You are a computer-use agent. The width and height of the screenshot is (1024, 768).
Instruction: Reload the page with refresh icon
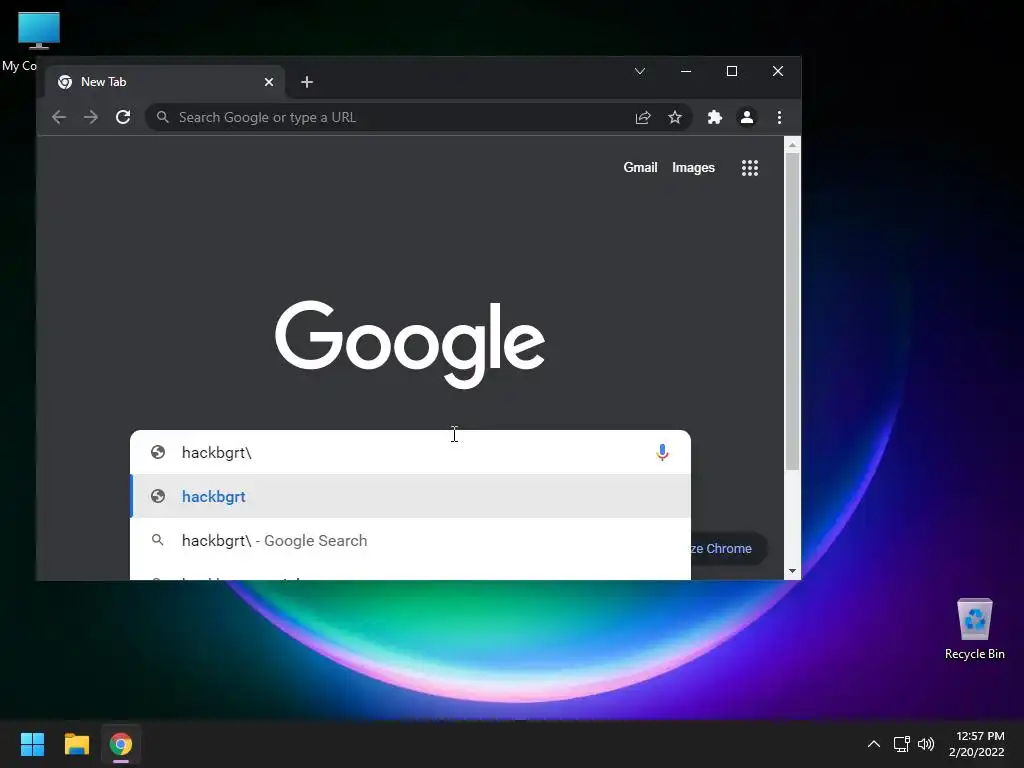coord(123,117)
